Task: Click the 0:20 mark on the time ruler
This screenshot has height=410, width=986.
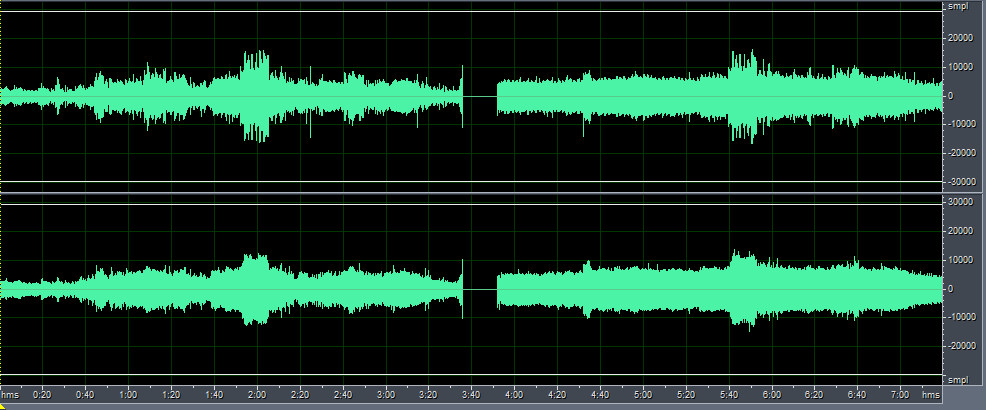Action: point(42,395)
